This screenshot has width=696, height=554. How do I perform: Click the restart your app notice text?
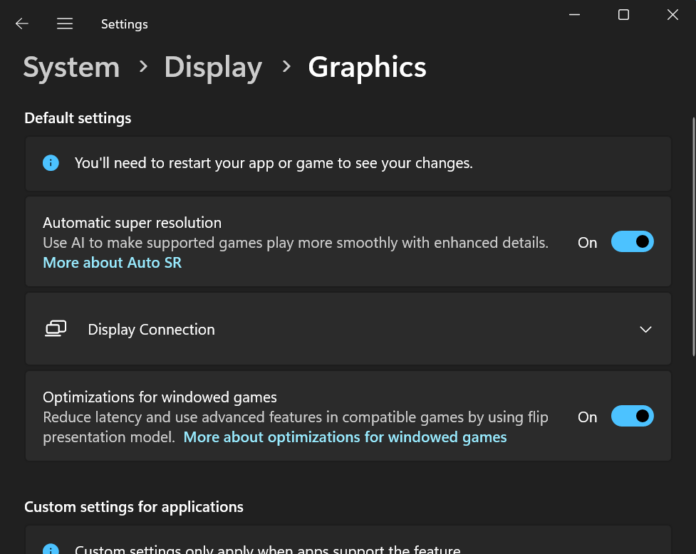tap(273, 162)
